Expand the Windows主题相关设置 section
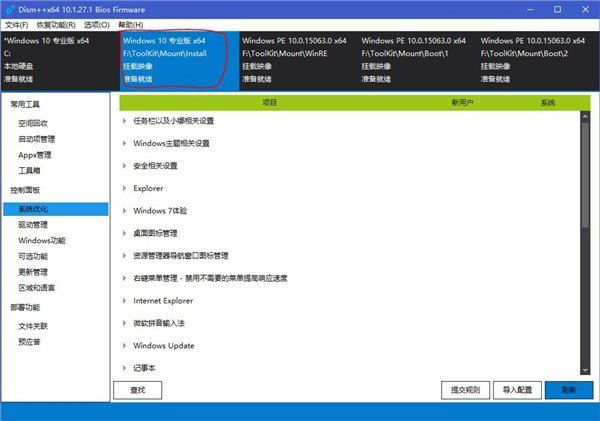 tap(171, 143)
